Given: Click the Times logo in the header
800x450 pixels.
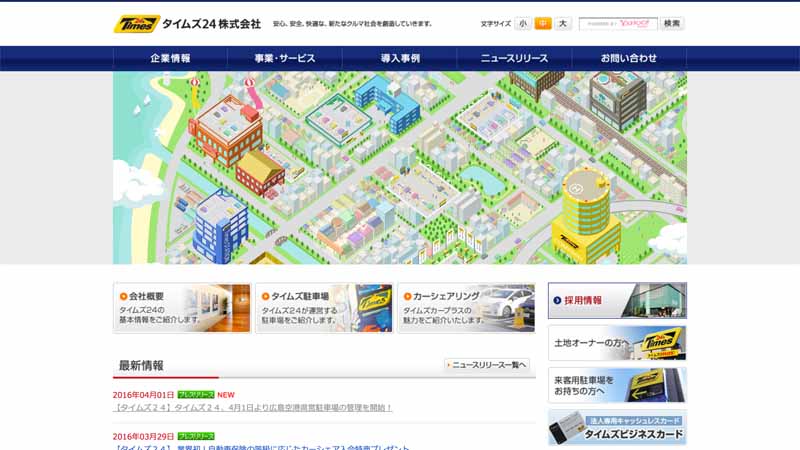Looking at the screenshot, I should tap(136, 23).
